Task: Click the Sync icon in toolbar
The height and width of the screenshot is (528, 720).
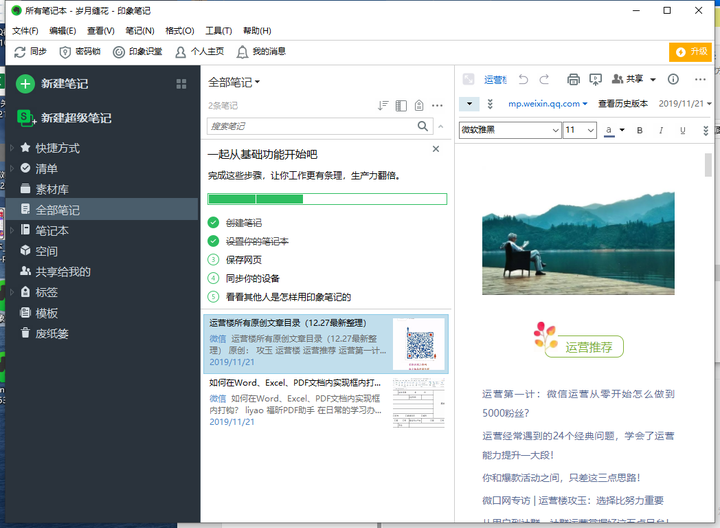Action: (x=20, y=52)
